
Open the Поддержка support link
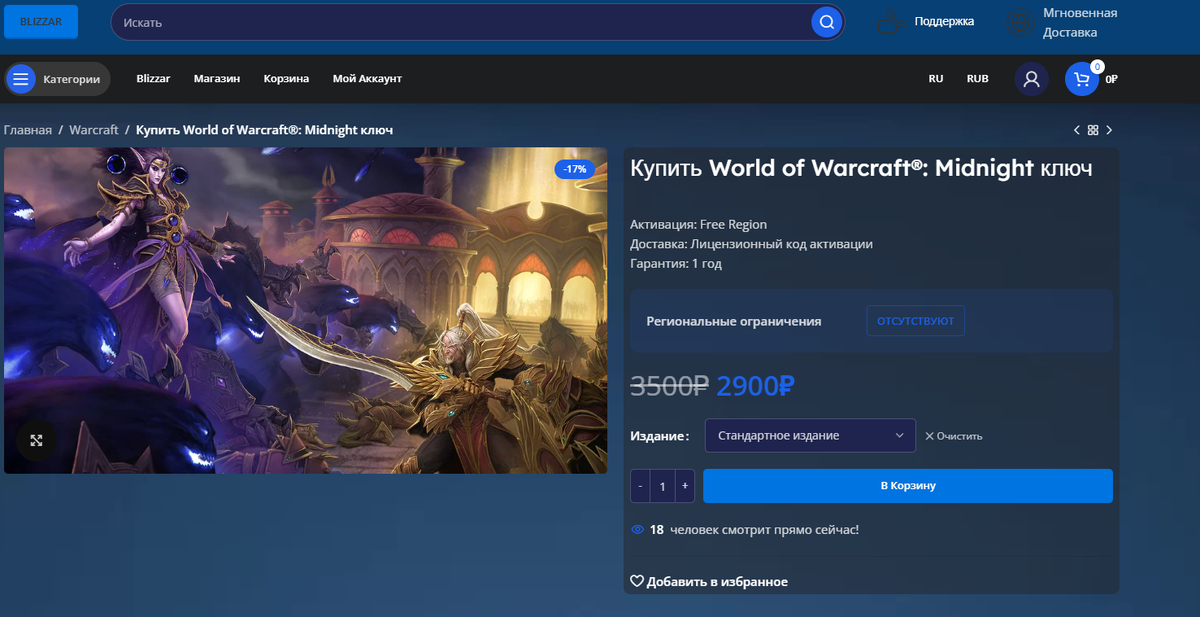point(944,21)
